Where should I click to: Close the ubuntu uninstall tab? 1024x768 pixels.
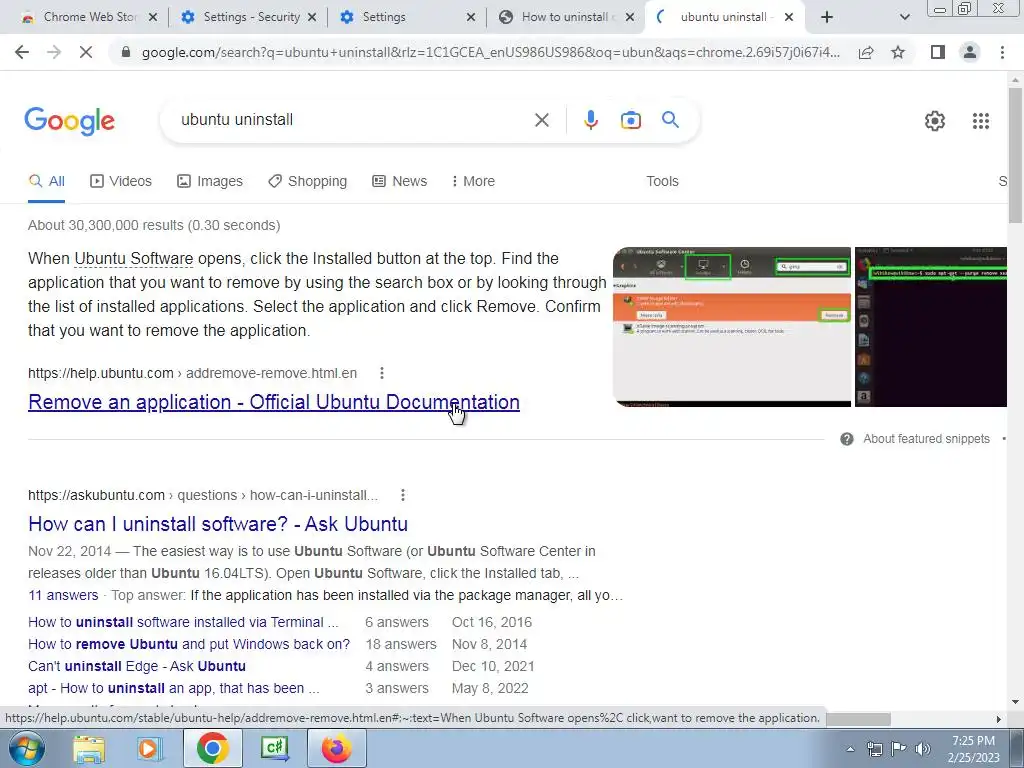[x=789, y=17]
